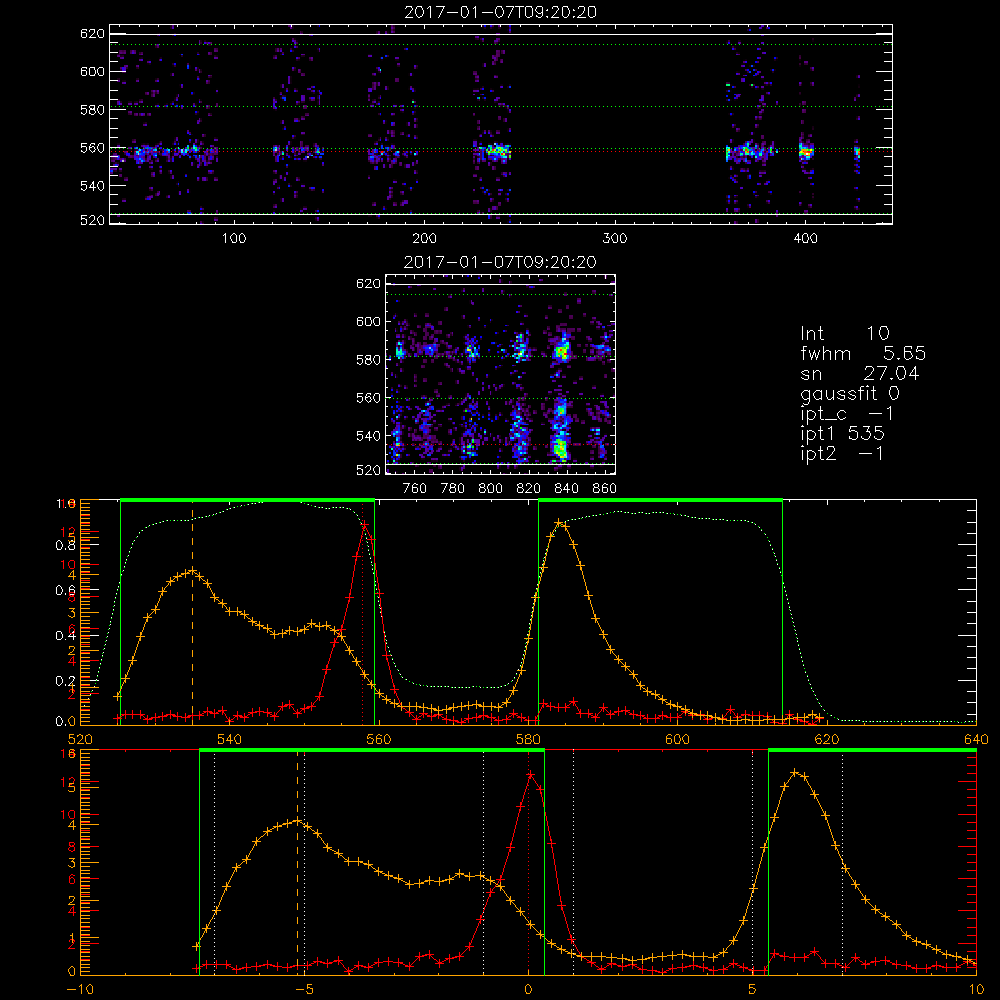The width and height of the screenshot is (1000, 1000).
Task: Click y-axis label 540 of top spectrogram
Action: coord(92,186)
